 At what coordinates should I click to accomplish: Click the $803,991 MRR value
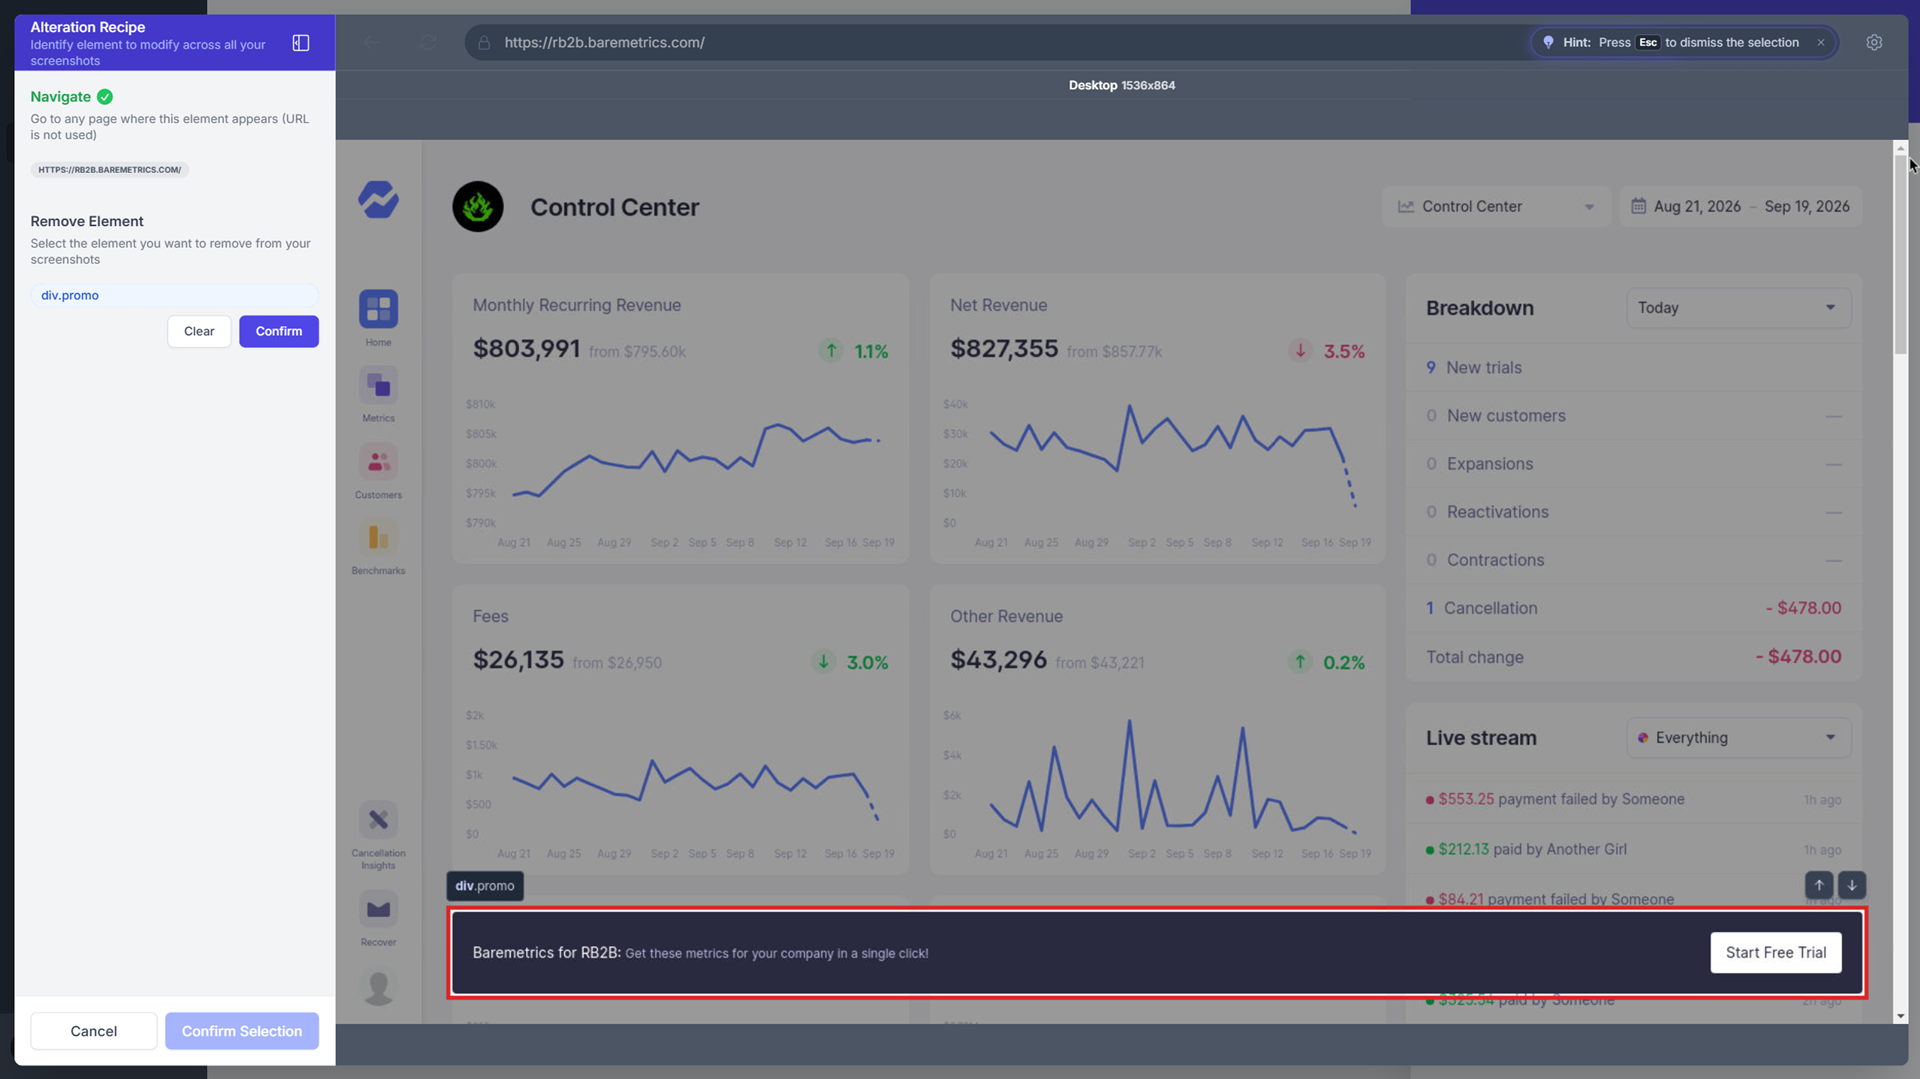coord(526,349)
